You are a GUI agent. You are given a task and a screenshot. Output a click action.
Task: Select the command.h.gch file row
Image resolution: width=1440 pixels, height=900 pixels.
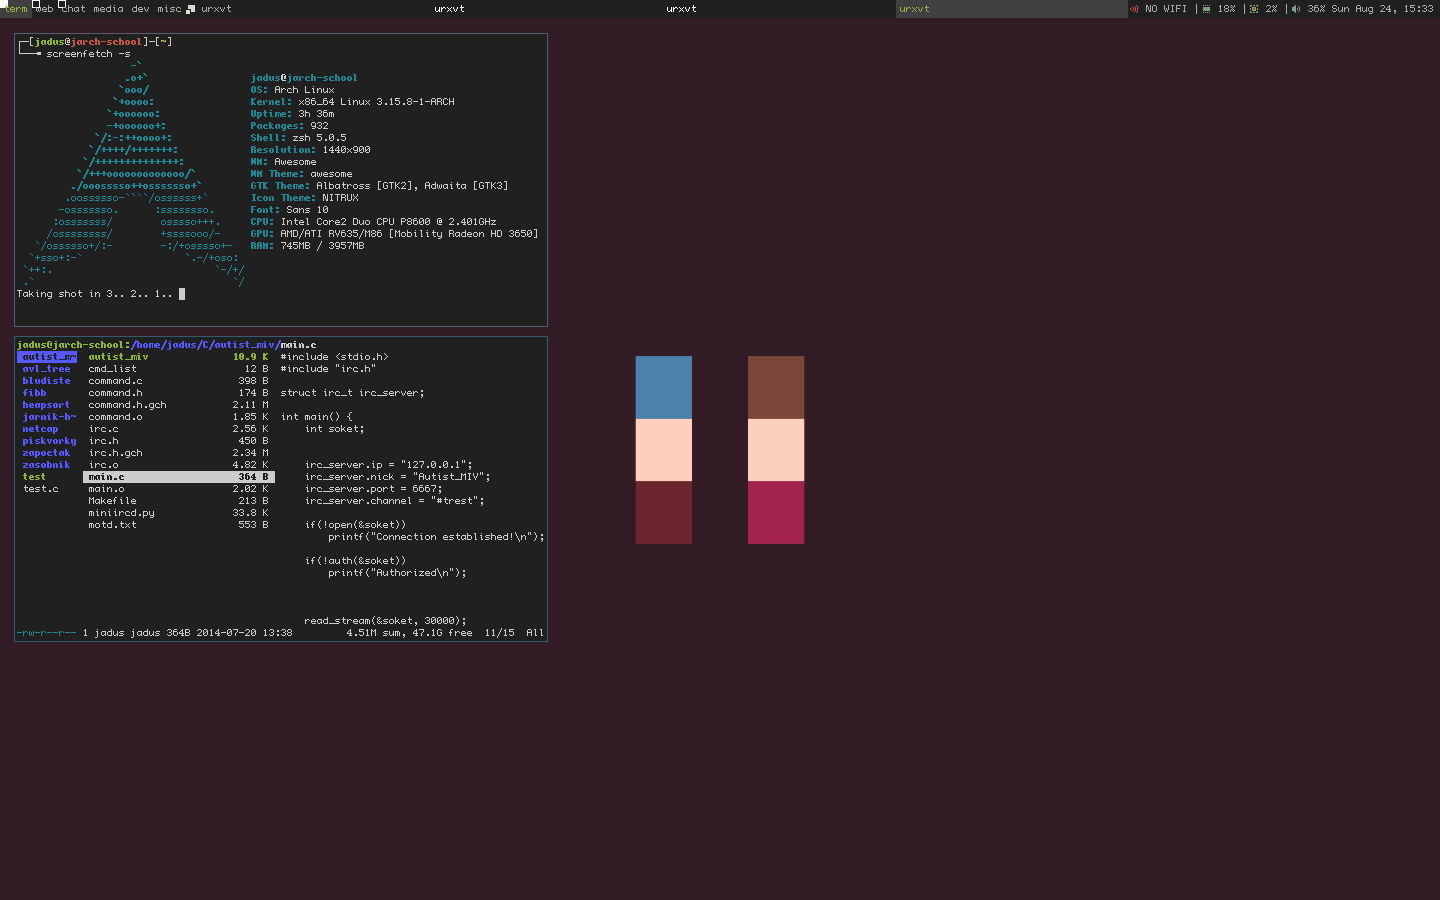178,405
